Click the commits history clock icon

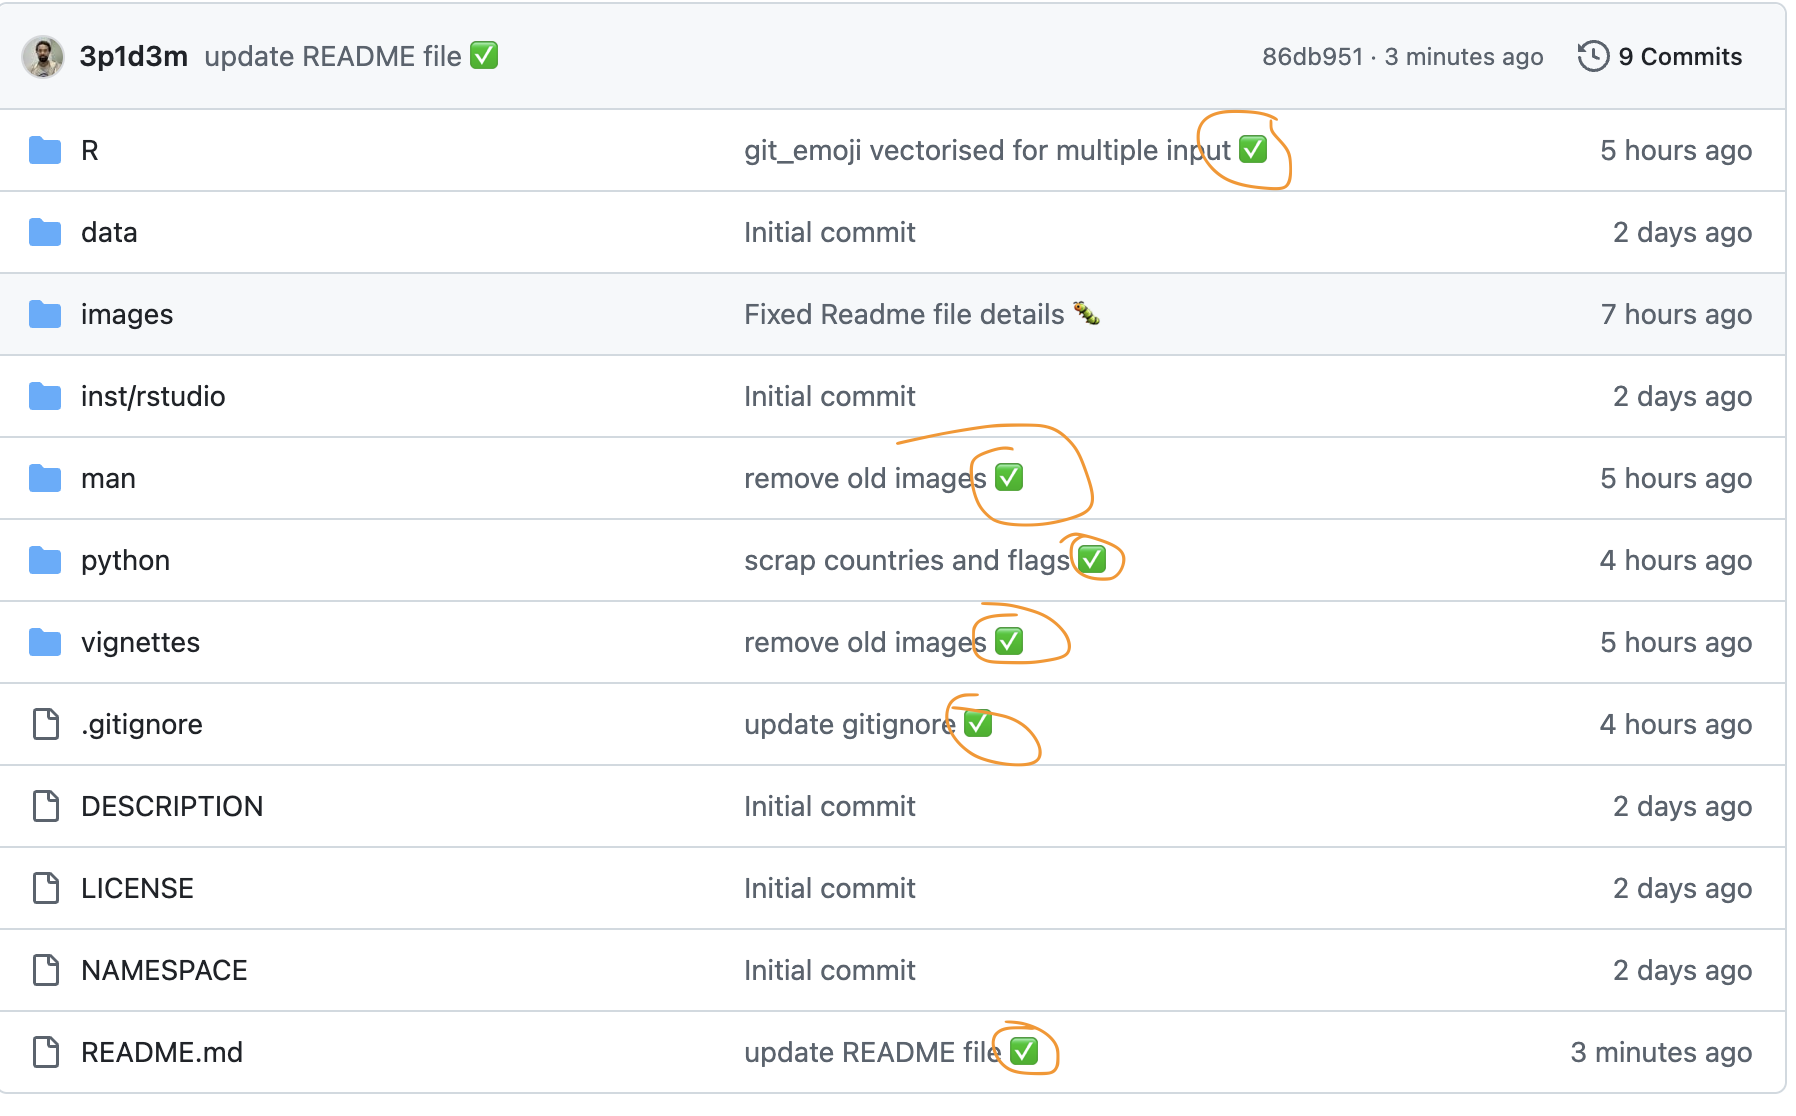1592,57
